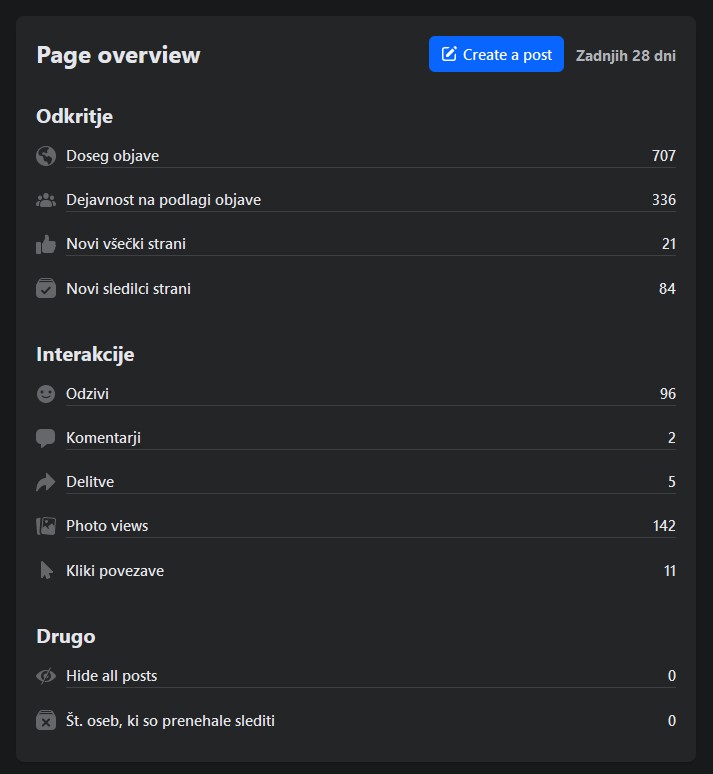Image resolution: width=713 pixels, height=774 pixels.
Task: Open the Photo views metric
Action: pos(107,526)
